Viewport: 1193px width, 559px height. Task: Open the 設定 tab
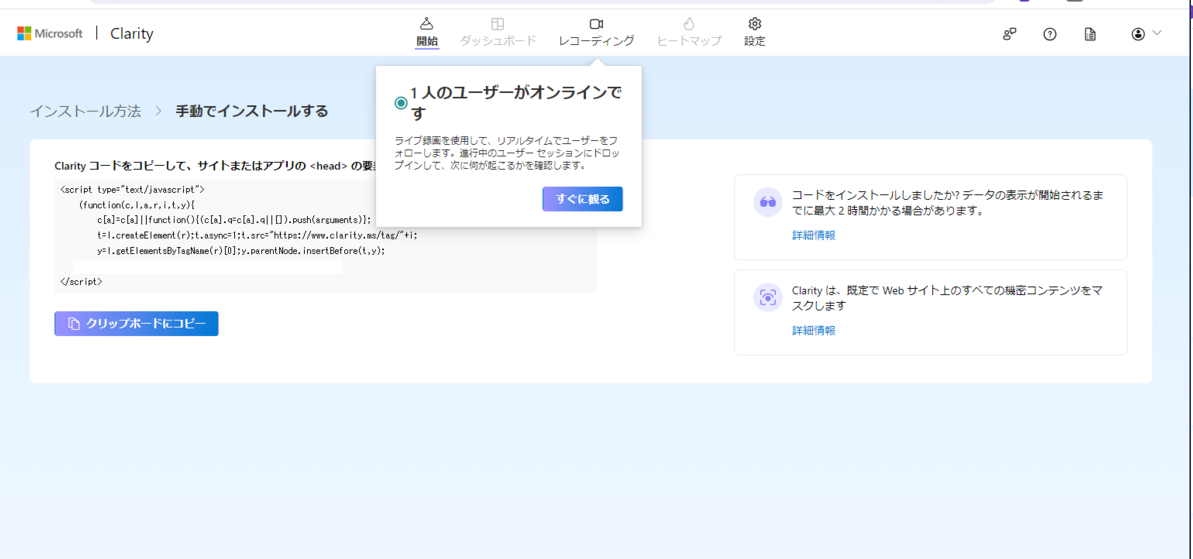coord(755,33)
